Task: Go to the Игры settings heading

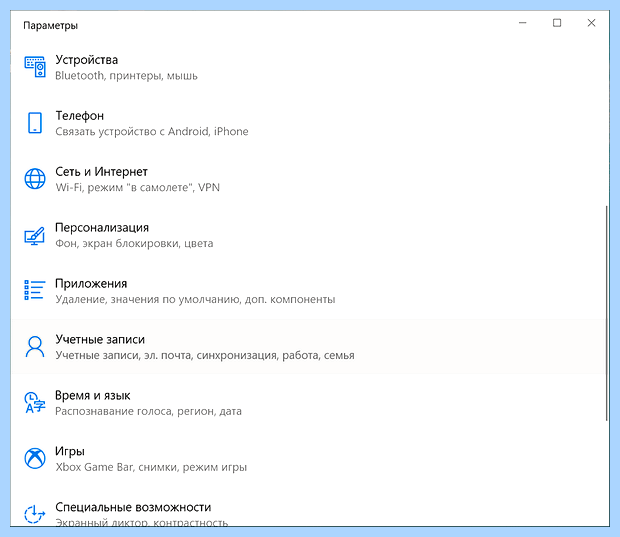Action: coord(70,451)
